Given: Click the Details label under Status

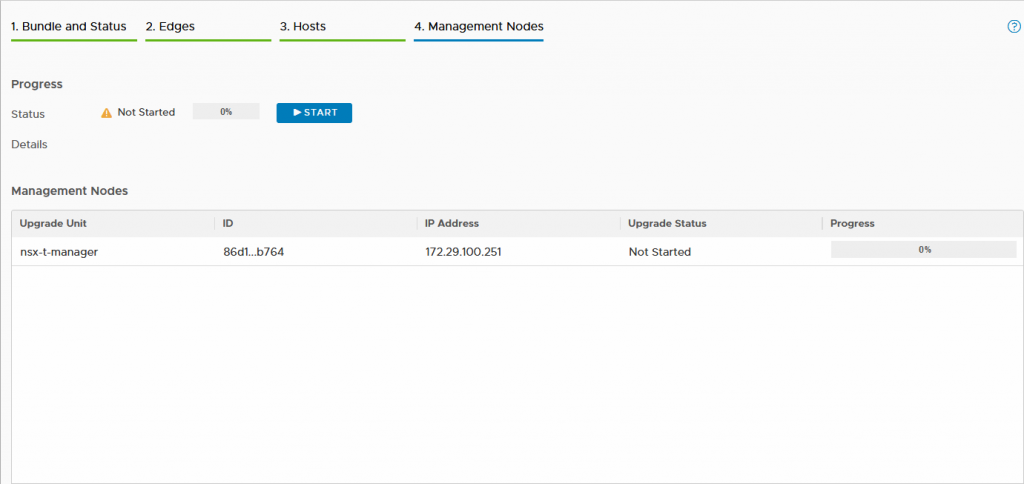Looking at the screenshot, I should (29, 144).
